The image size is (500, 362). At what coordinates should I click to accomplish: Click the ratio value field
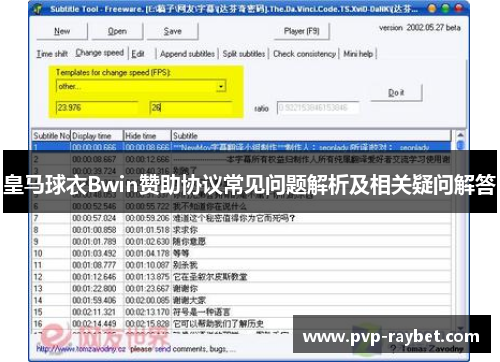click(x=318, y=108)
